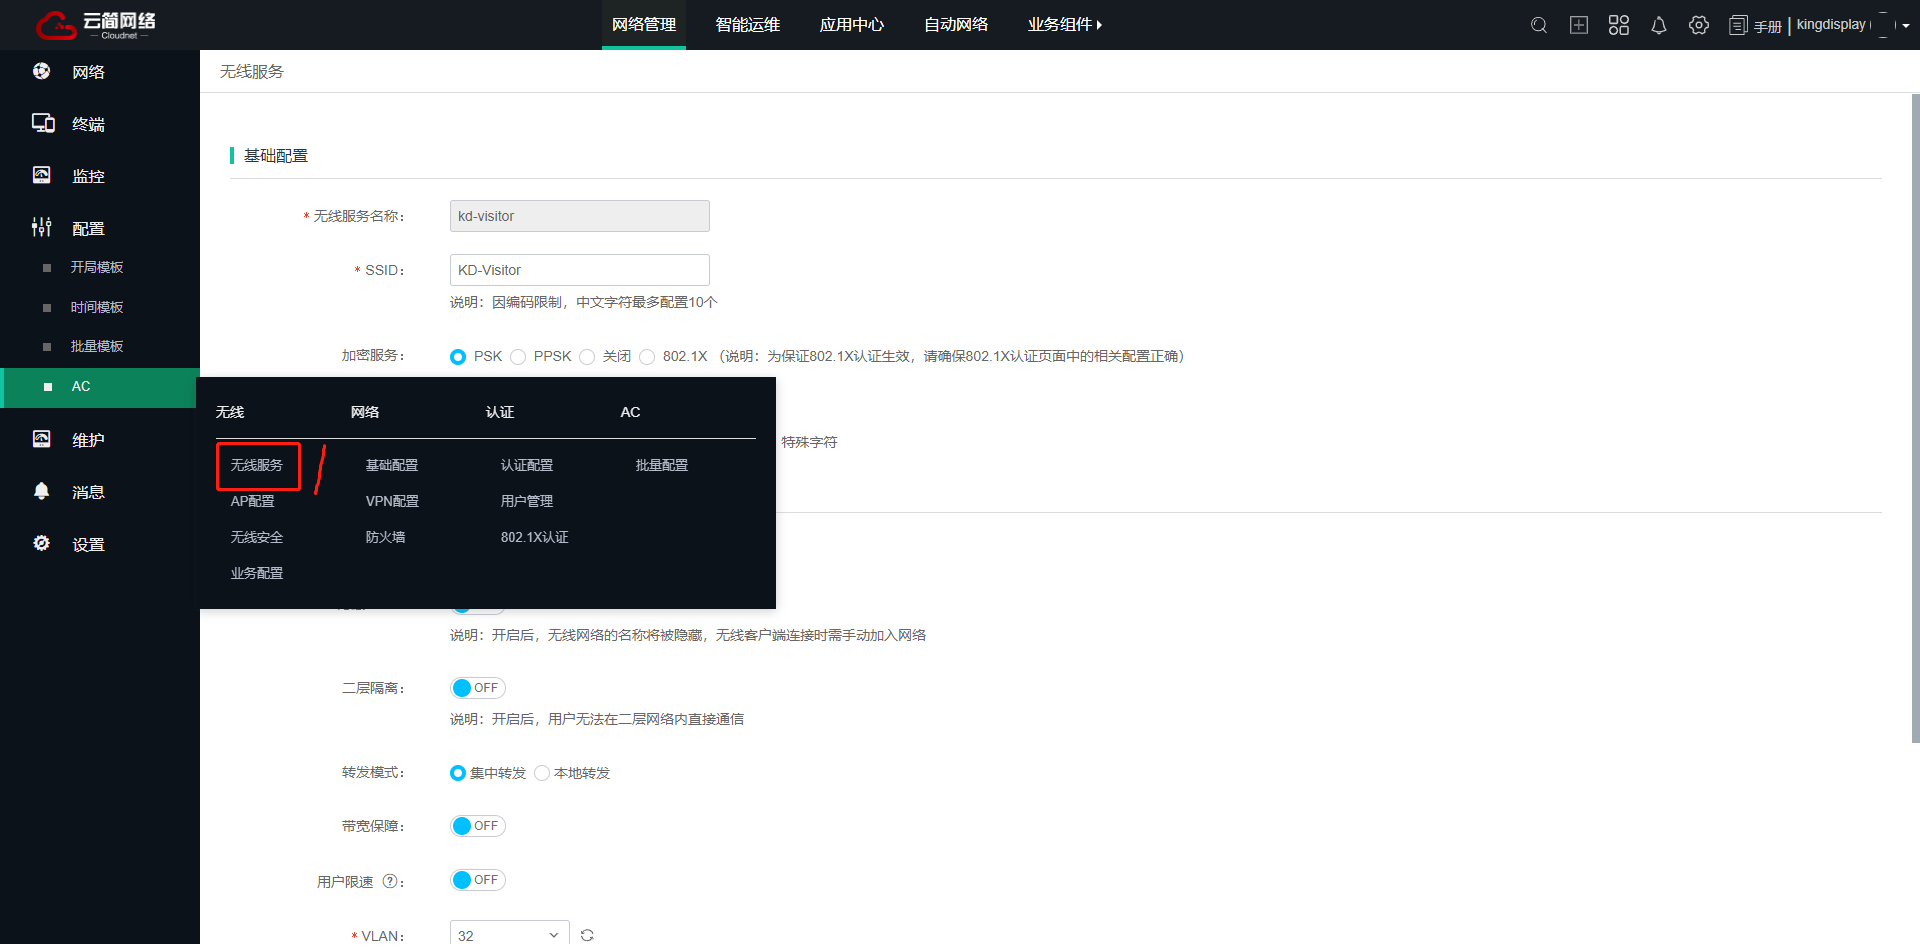
Task: Open the apps grid icon in top bar
Action: [1619, 25]
